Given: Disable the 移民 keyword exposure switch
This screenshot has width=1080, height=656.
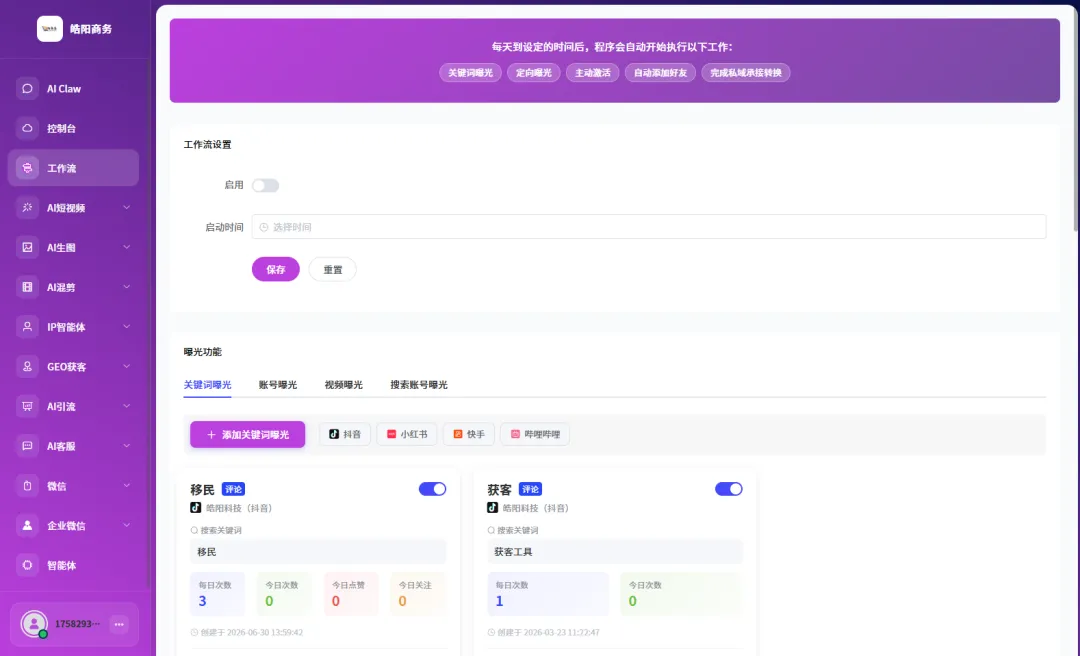Looking at the screenshot, I should pos(433,489).
